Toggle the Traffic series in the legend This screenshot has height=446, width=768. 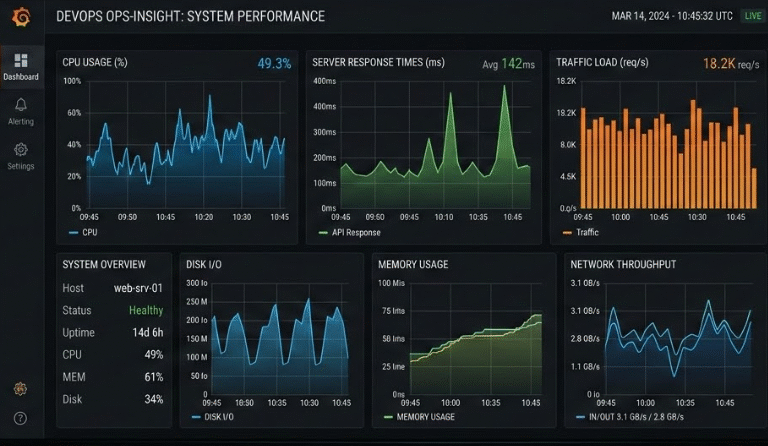pyautogui.click(x=581, y=232)
